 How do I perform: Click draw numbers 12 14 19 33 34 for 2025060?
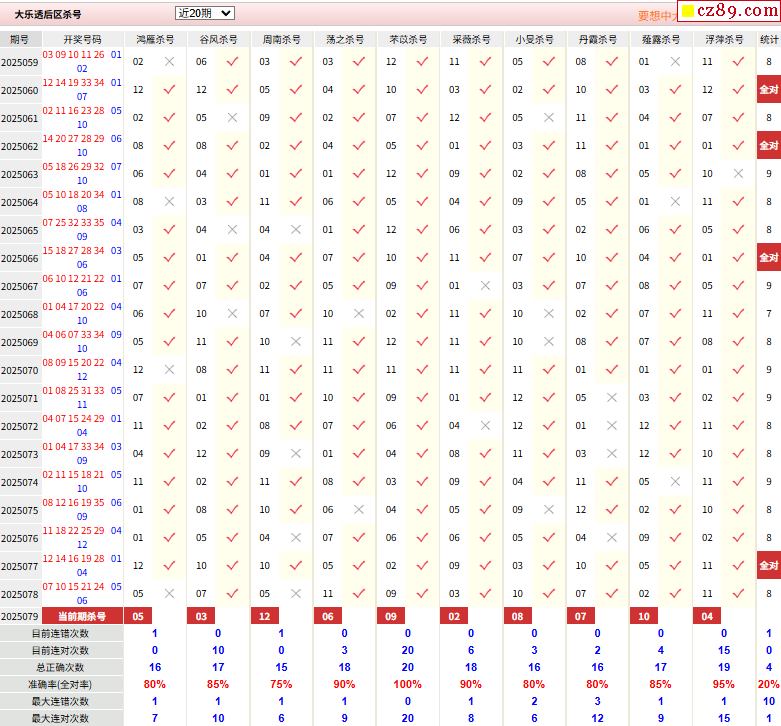pos(73,83)
